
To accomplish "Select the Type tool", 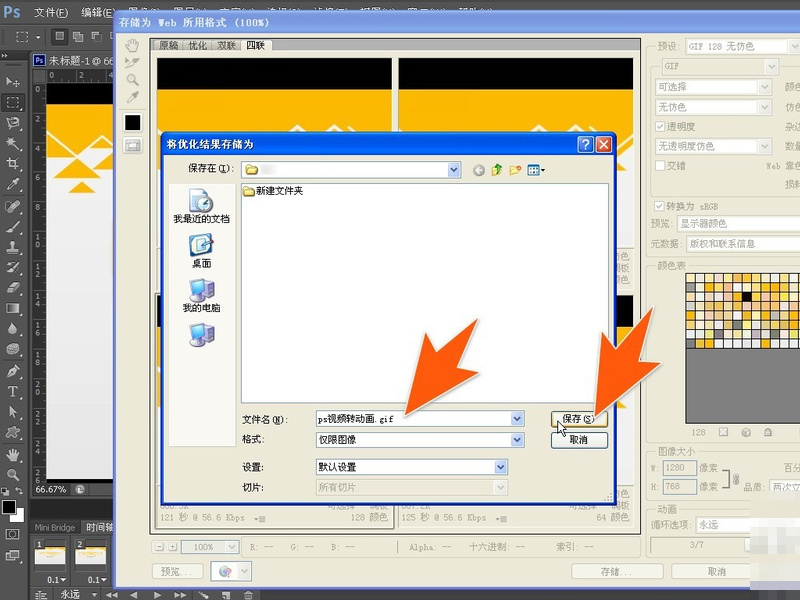I will (x=13, y=391).
